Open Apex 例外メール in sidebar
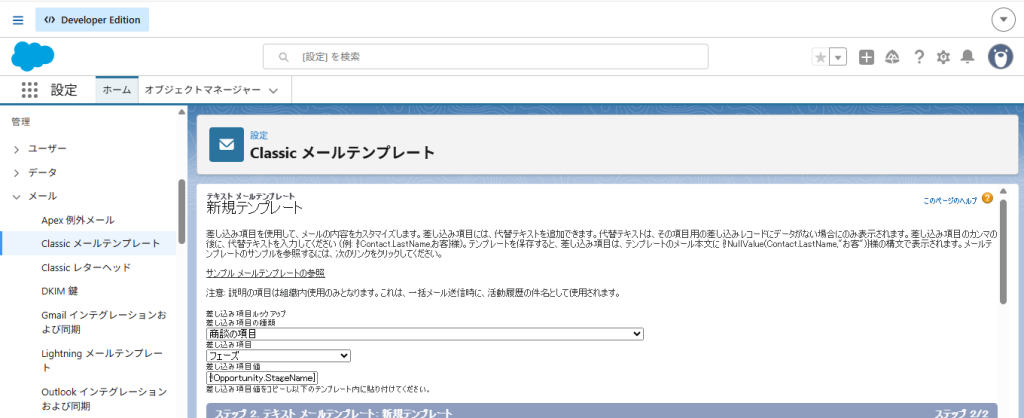The image size is (1024, 418). (78, 220)
